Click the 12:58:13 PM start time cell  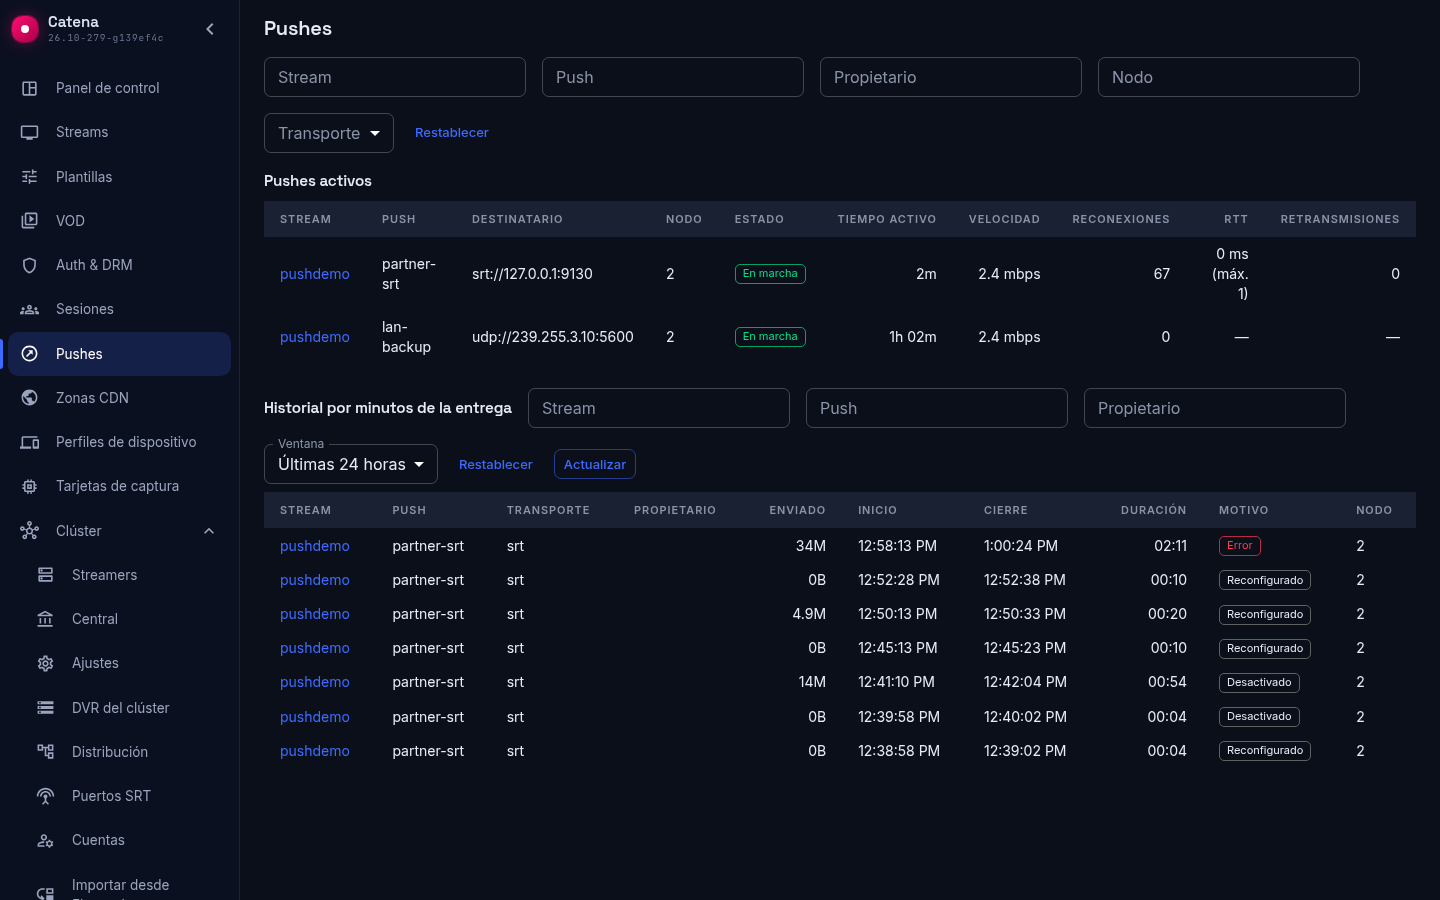pyautogui.click(x=898, y=546)
